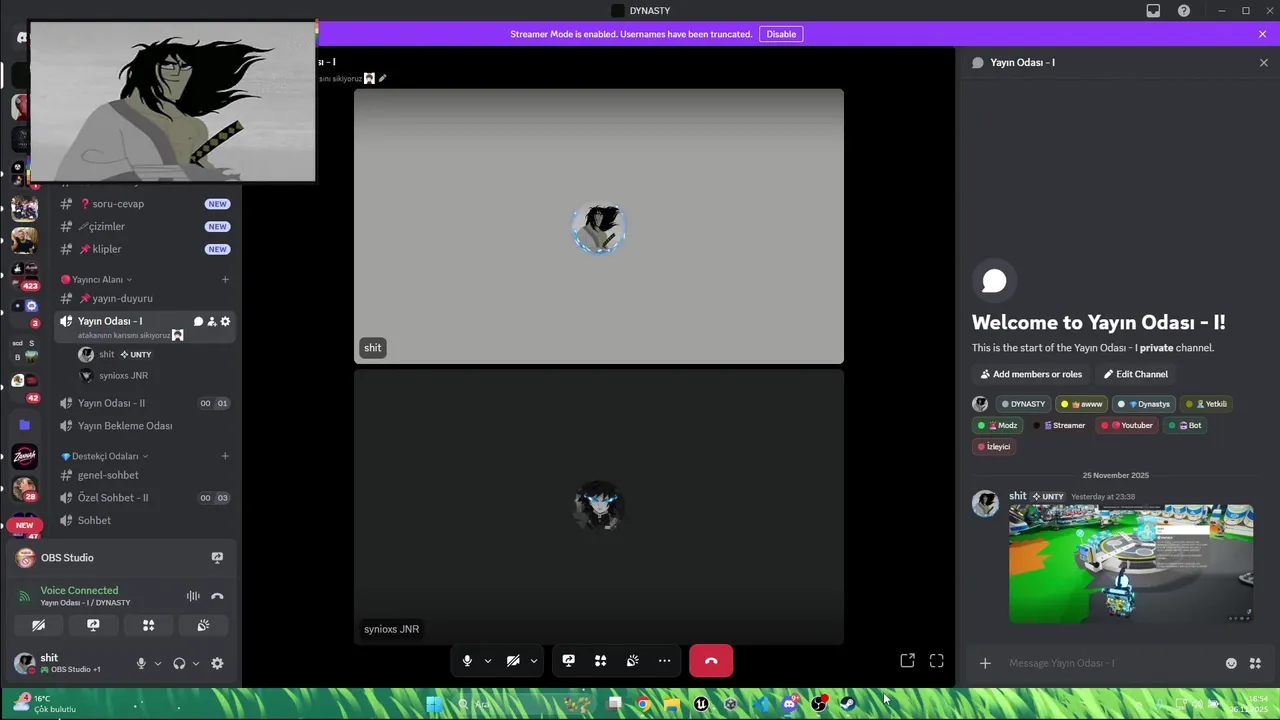This screenshot has height=720, width=1280.
Task: Open Google Chrome from taskbar
Action: tap(643, 704)
